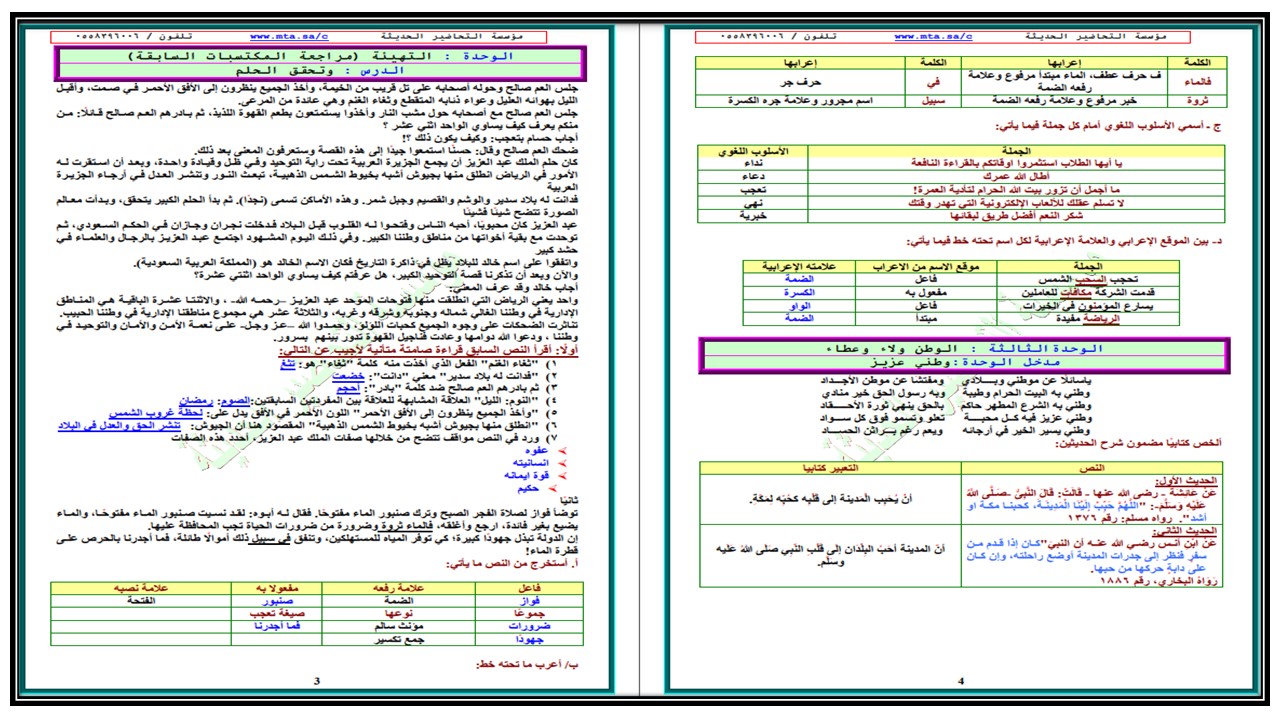Select the red word "ثروة" in the parsing table
Screen dimensions: 1280x720
coord(1197,100)
